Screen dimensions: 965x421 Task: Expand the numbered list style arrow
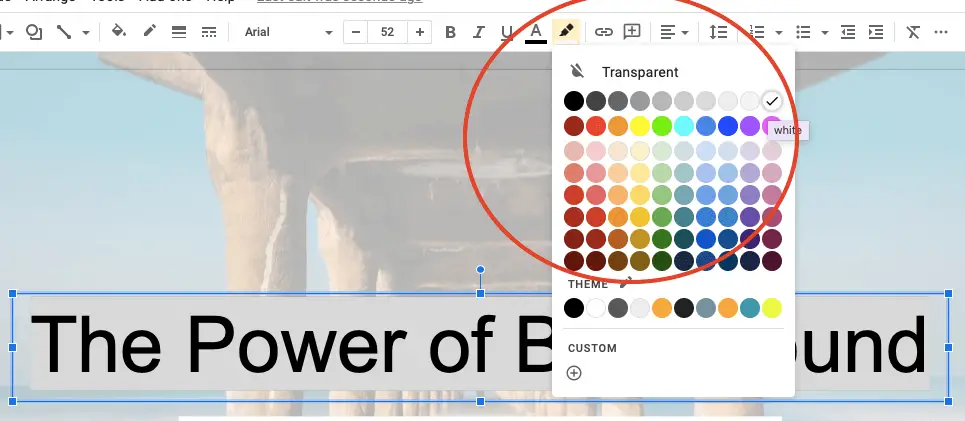click(779, 32)
